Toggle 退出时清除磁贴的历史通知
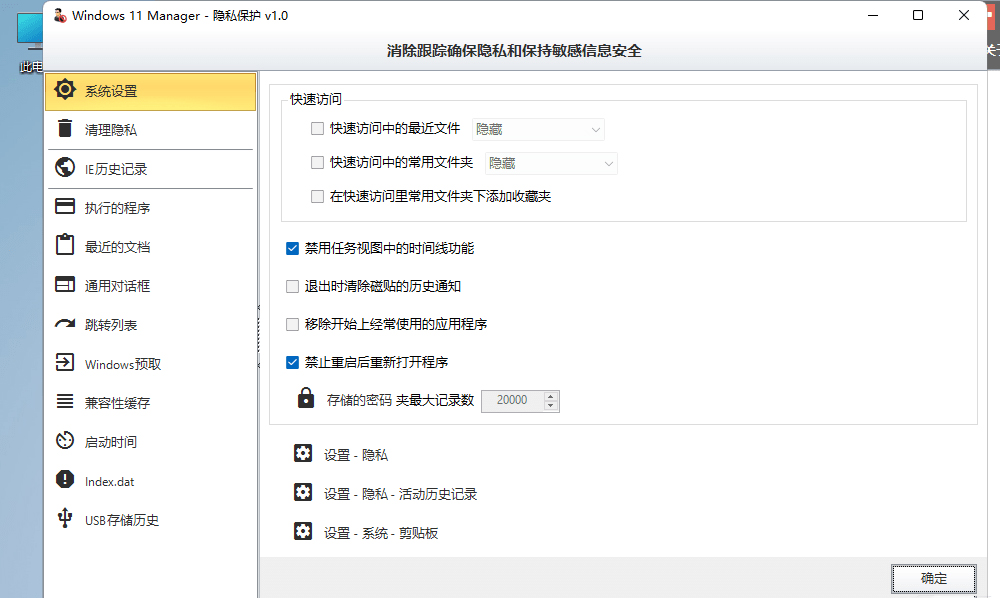Screen dimensions: 1000x598 pyautogui.click(x=292, y=286)
